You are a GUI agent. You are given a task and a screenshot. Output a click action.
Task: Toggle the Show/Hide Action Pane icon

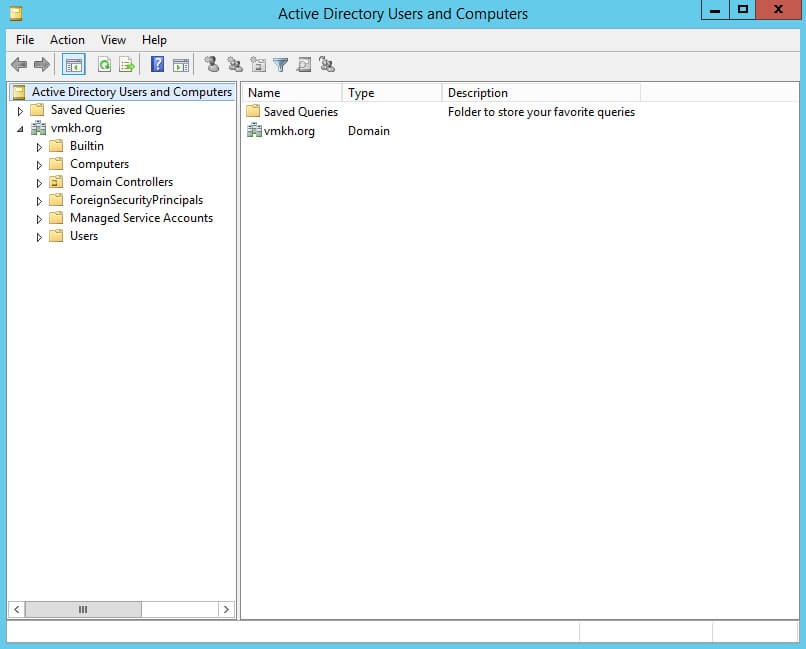[x=181, y=65]
